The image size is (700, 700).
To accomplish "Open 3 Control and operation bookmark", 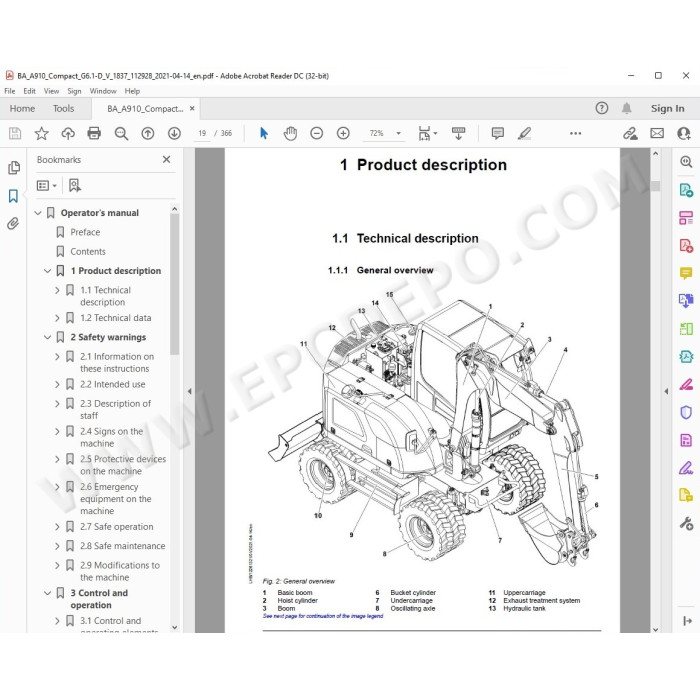I will 99,599.
